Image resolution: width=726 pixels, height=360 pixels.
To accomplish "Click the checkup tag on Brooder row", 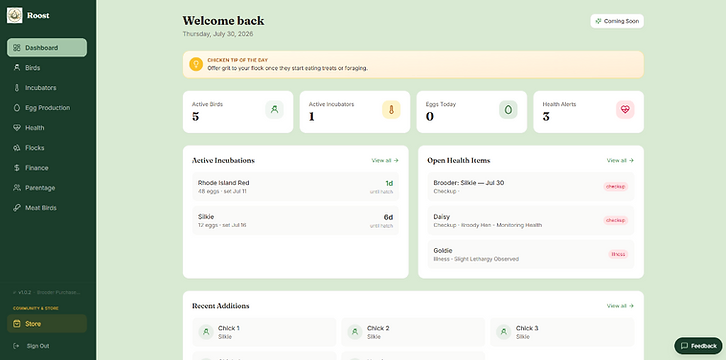I will tap(615, 186).
